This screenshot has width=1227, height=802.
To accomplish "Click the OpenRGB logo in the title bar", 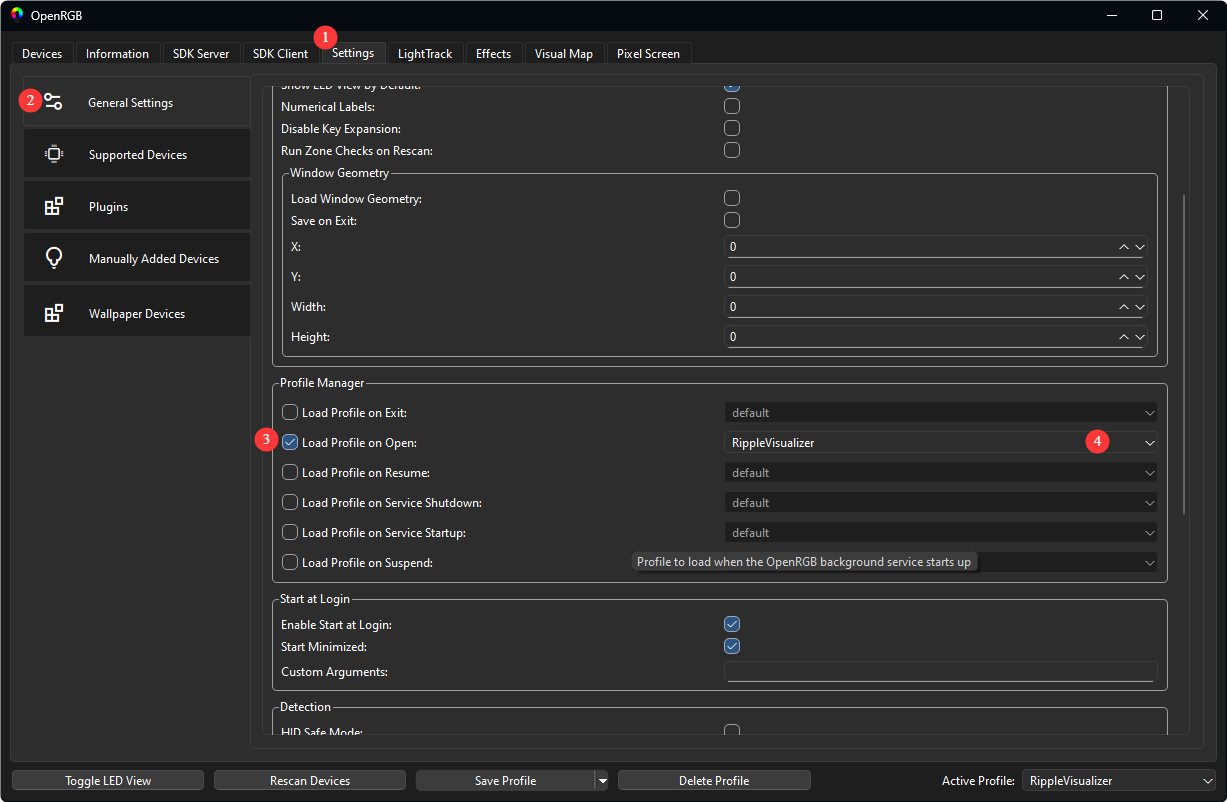I will coord(17,15).
